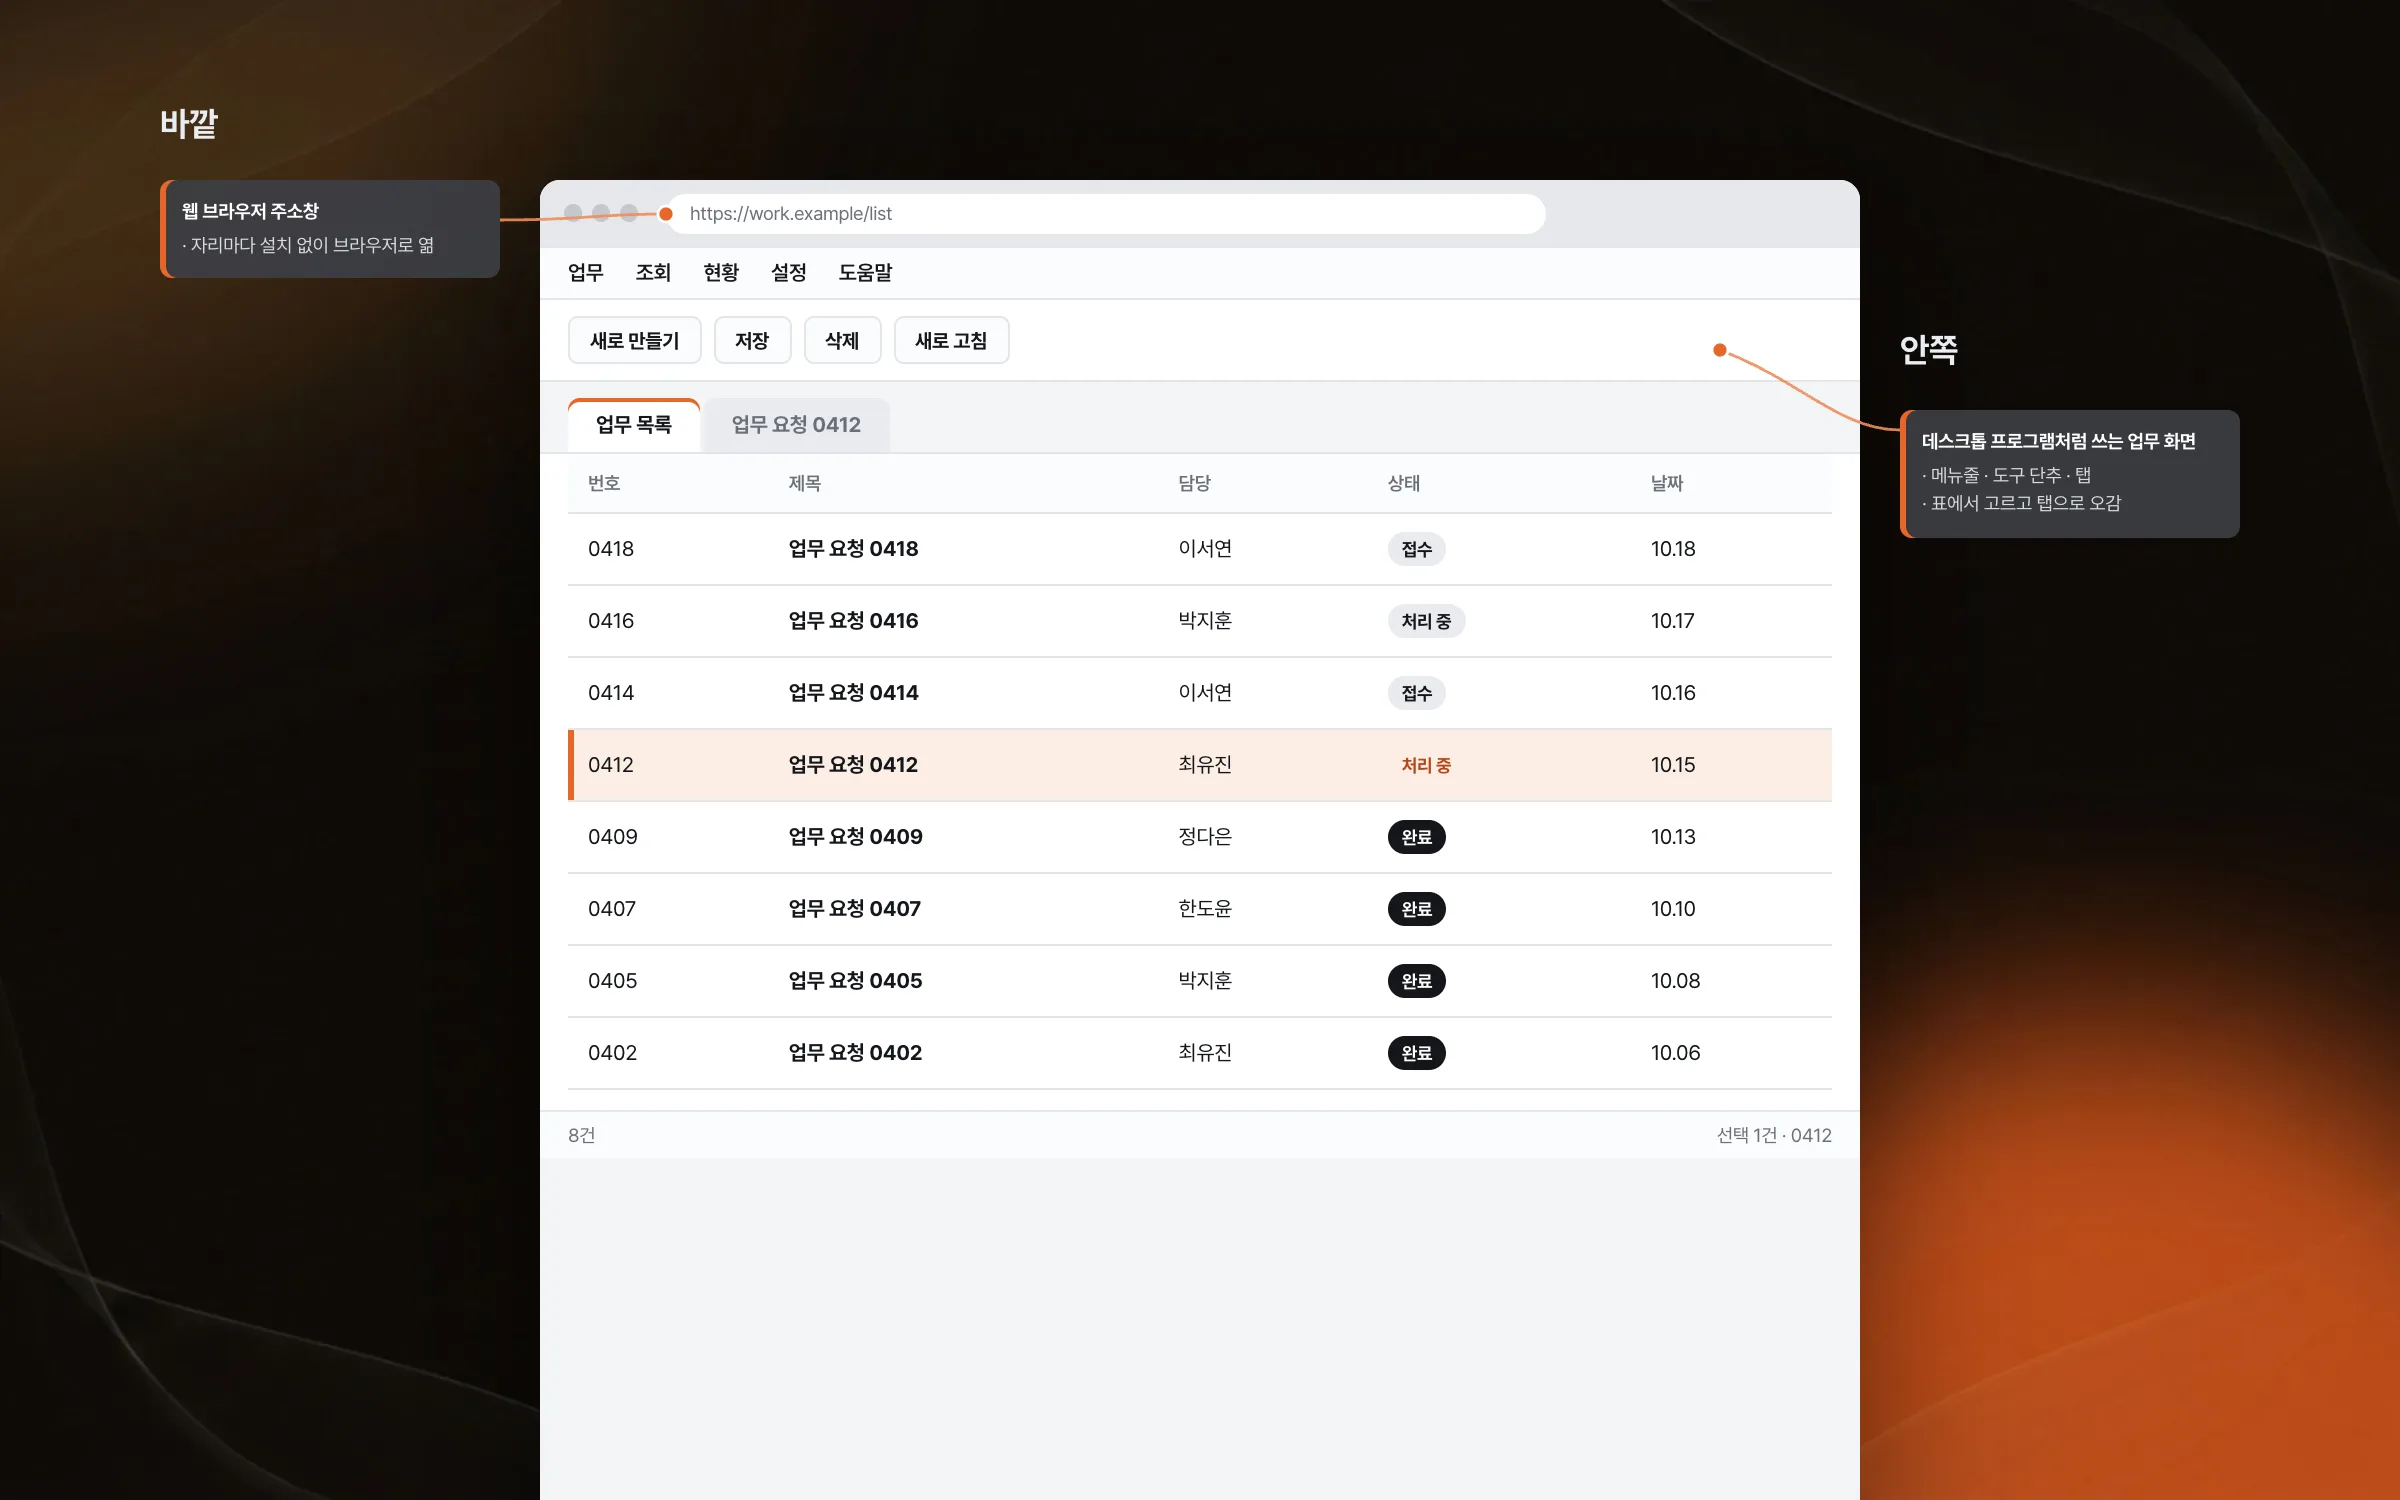This screenshot has height=1500, width=2400.
Task: Click the 완료 badge in row 0402
Action: [1417, 1053]
